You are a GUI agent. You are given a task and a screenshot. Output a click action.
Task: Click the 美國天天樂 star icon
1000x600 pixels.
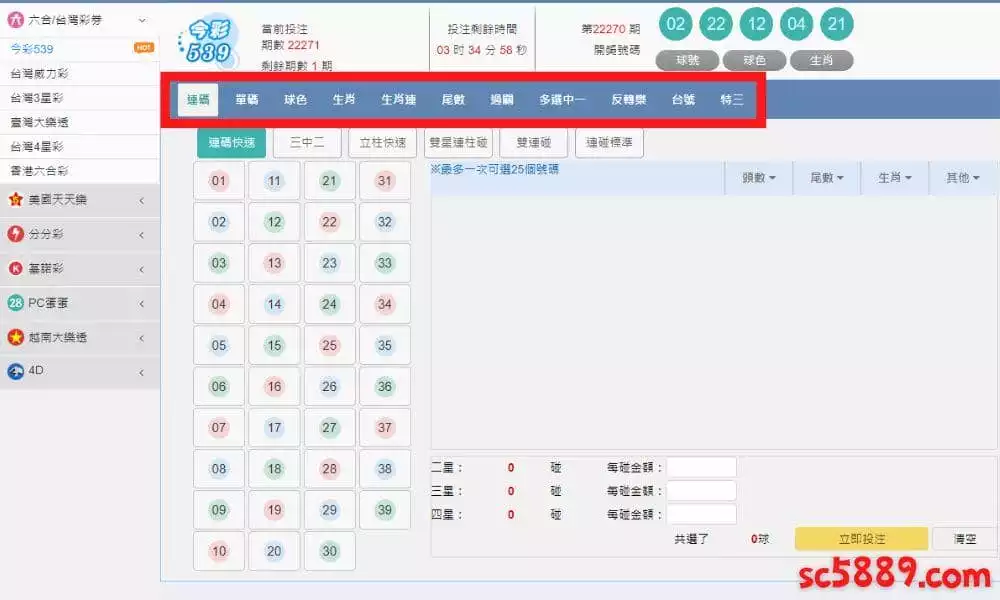pos(15,200)
